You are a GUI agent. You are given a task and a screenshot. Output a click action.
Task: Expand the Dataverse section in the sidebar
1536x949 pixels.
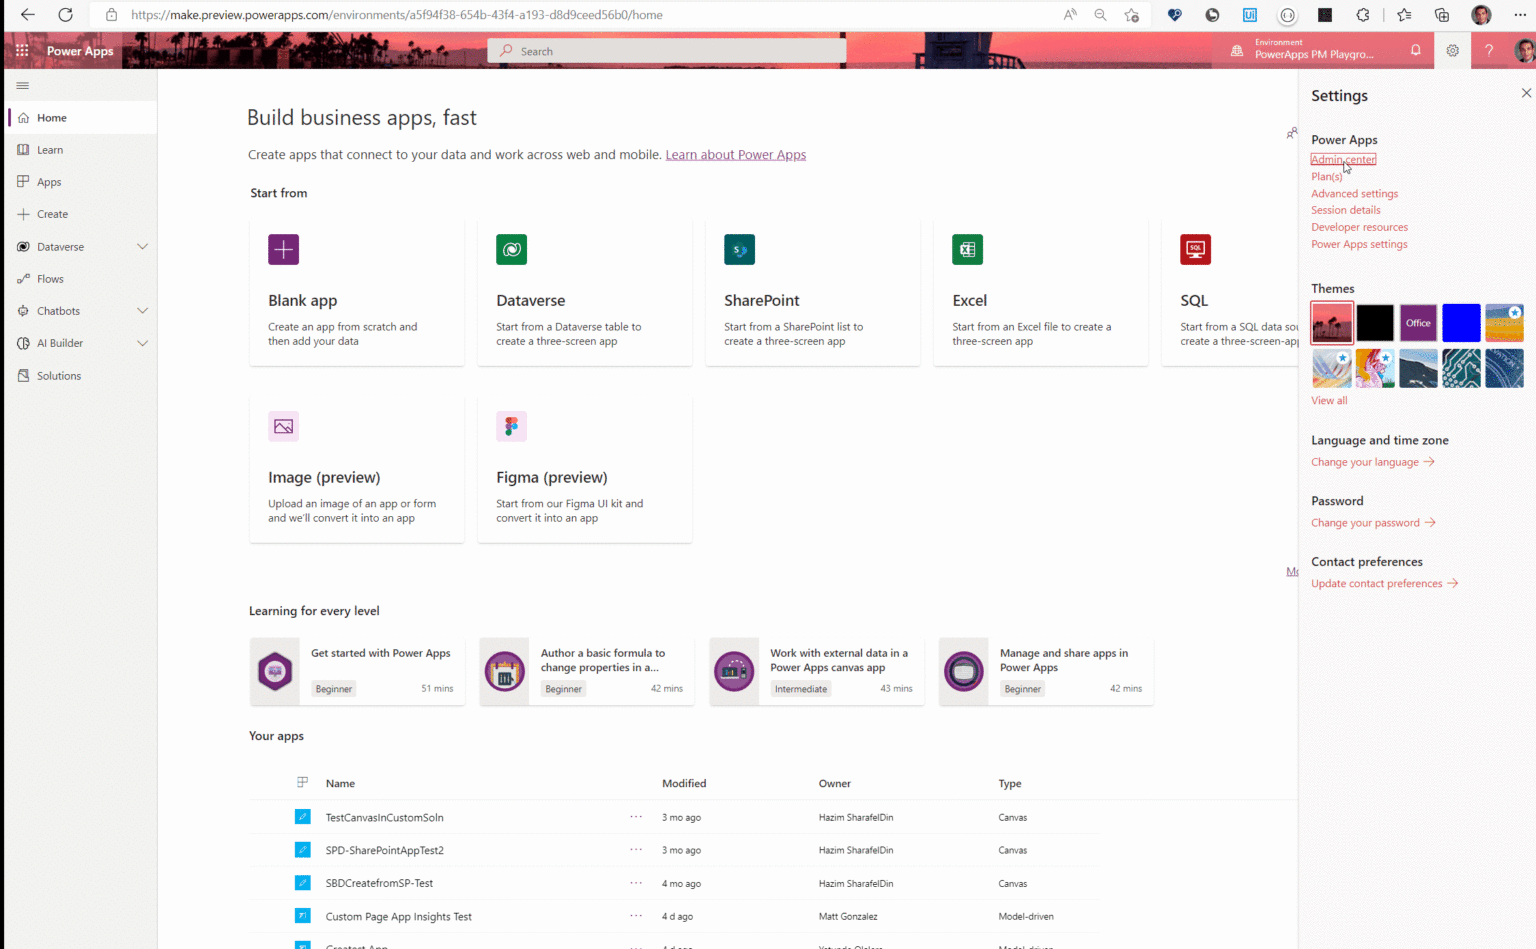(142, 246)
